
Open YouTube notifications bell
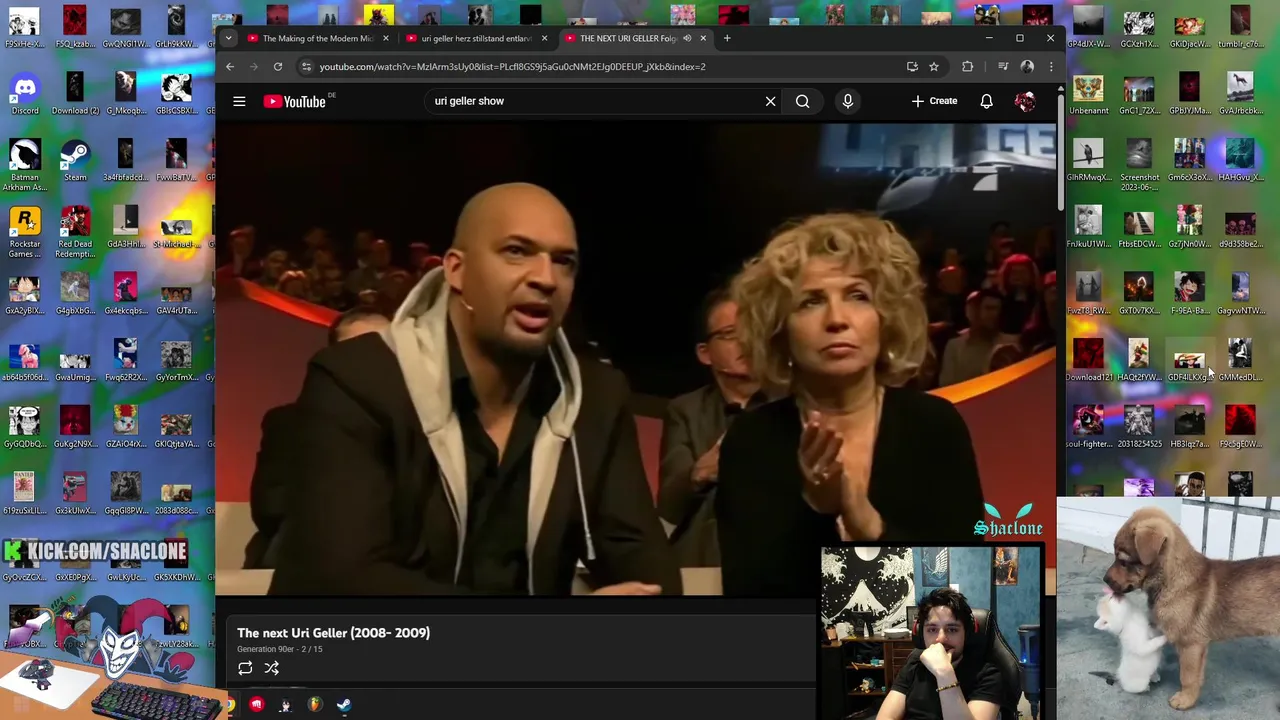click(986, 101)
